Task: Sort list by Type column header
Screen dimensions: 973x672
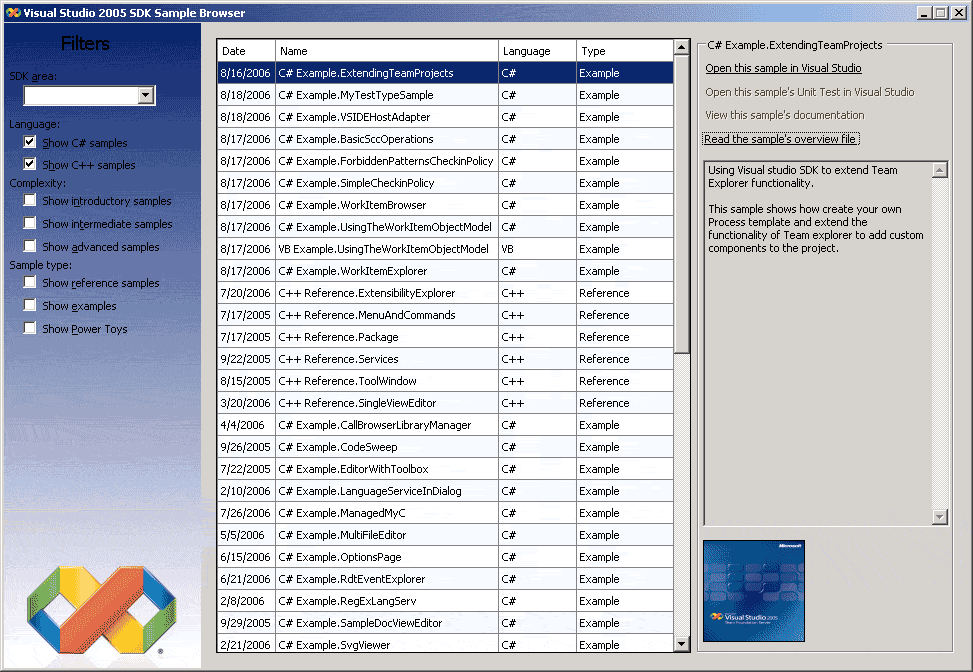Action: click(625, 51)
